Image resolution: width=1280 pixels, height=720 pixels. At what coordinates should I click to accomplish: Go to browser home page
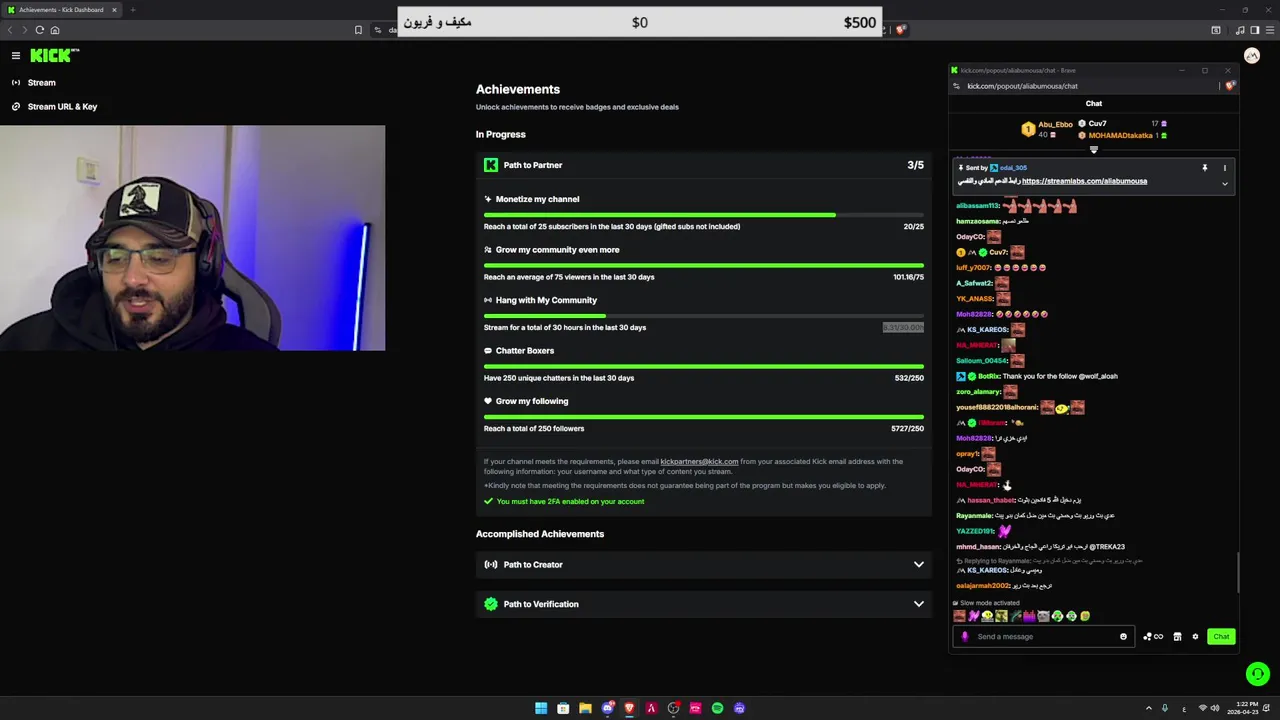tap(55, 30)
